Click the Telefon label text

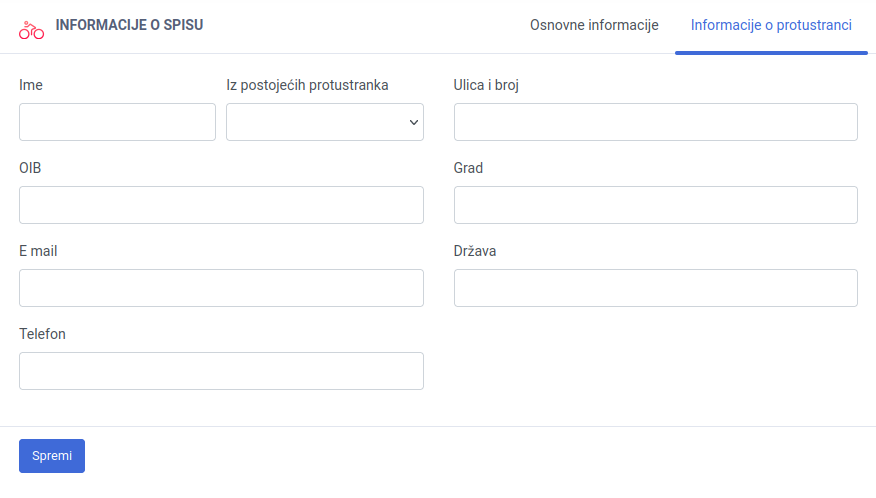pos(42,334)
